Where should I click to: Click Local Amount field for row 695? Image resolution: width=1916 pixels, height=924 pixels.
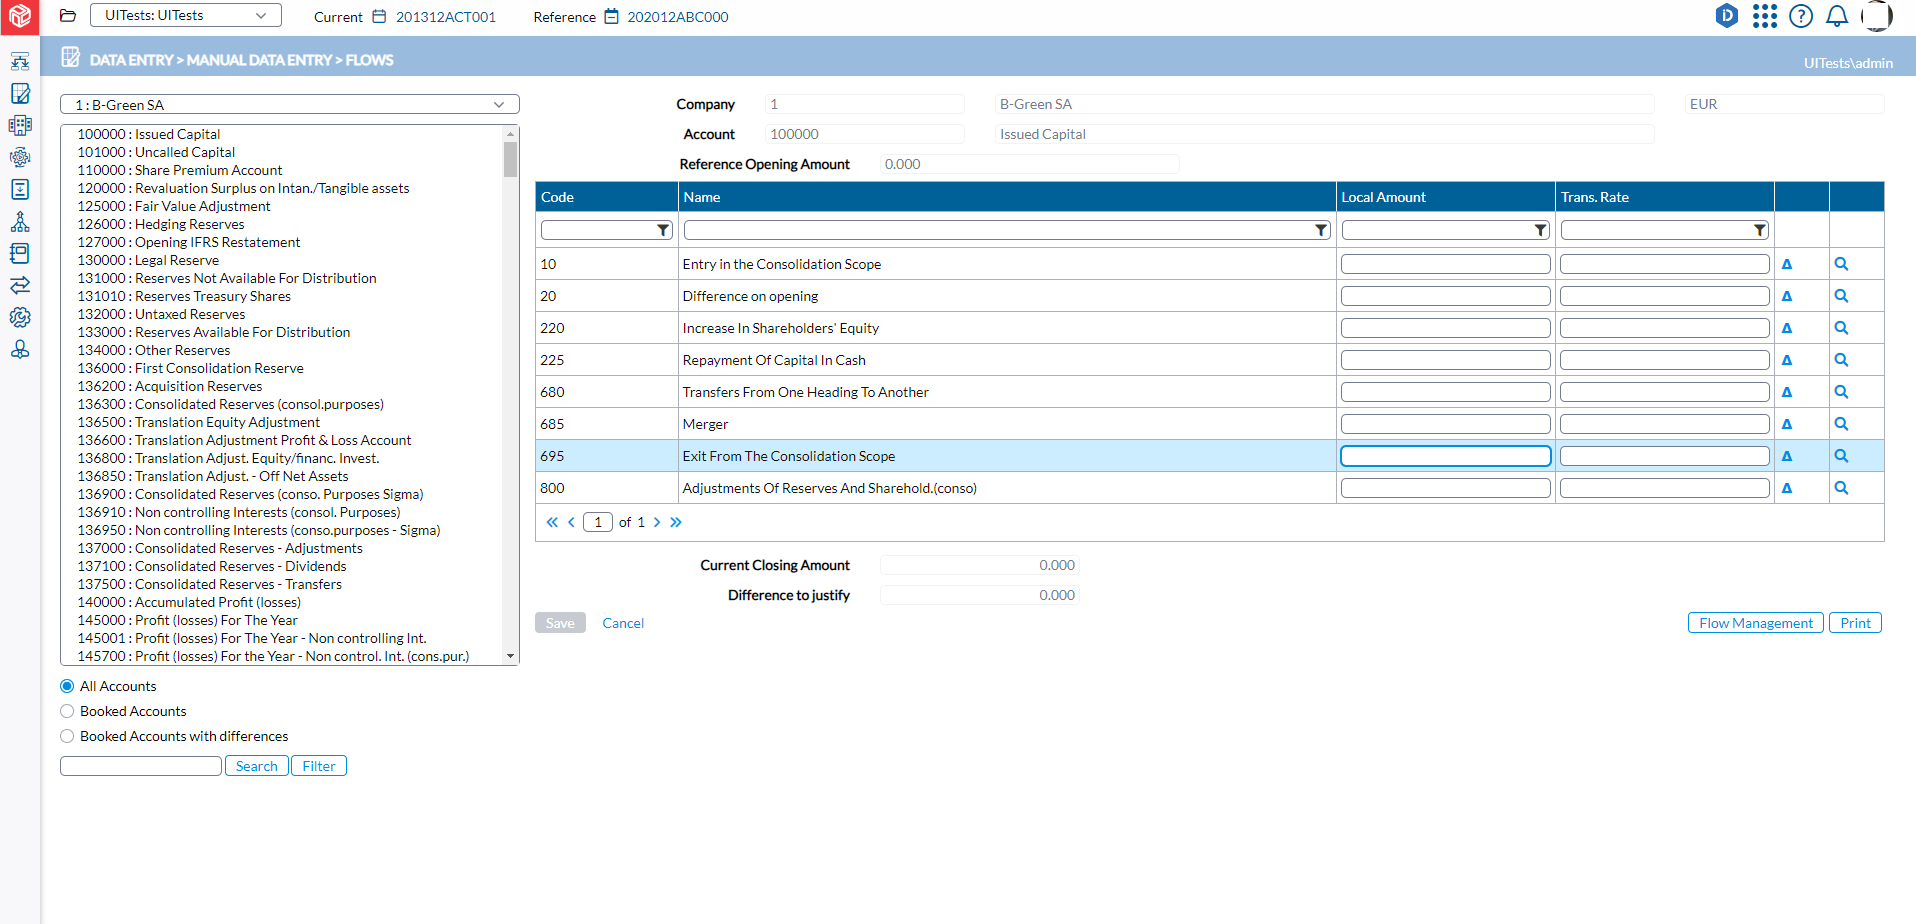click(x=1446, y=456)
